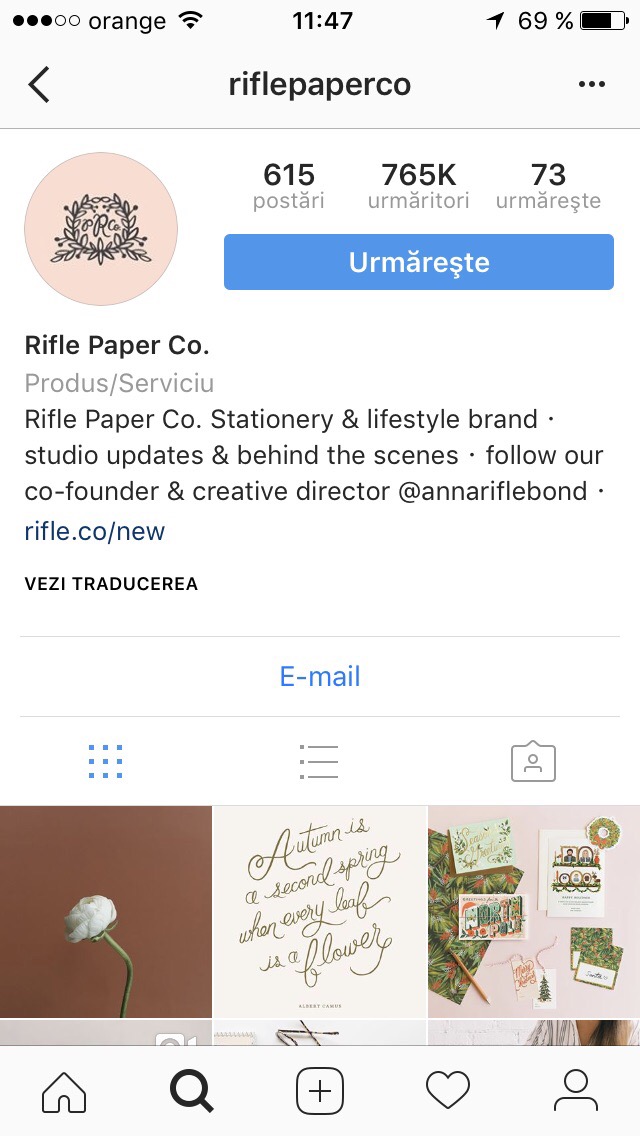
Task: Open the search magnifier tab
Action: pyautogui.click(x=191, y=1090)
